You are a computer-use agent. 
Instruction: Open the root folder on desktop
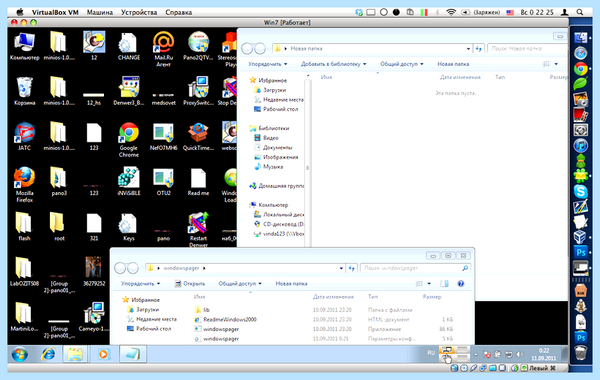pyautogui.click(x=59, y=227)
